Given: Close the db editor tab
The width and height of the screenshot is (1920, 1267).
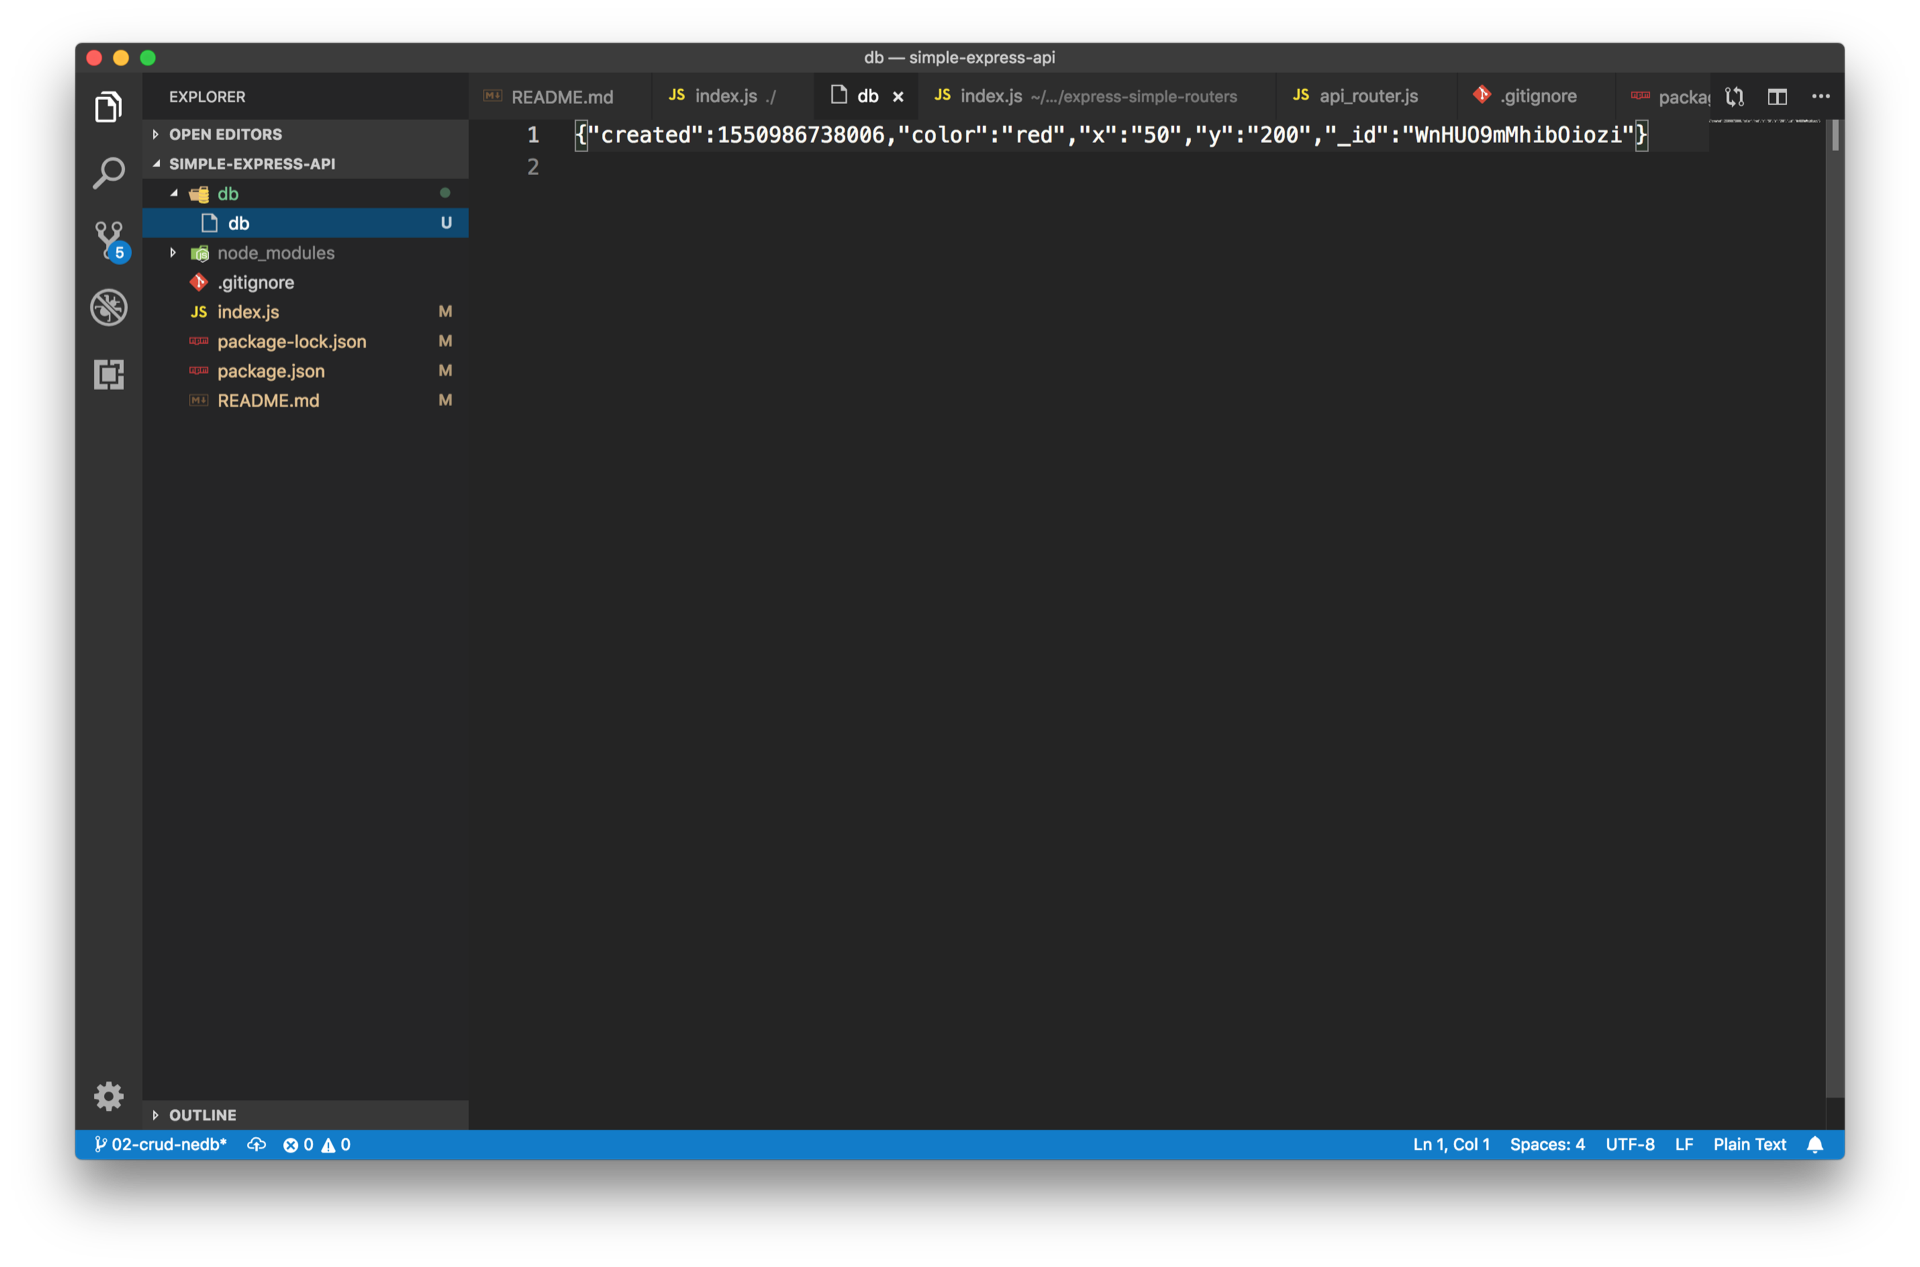Looking at the screenshot, I should tap(898, 97).
